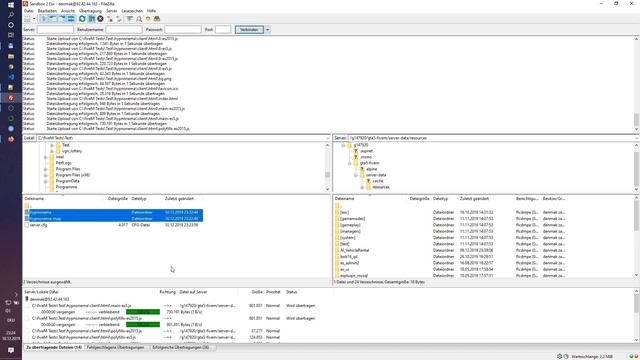Screen dimensions: 640x360
Task: Toggle the remote directory tree display icon
Action: click(62, 19)
